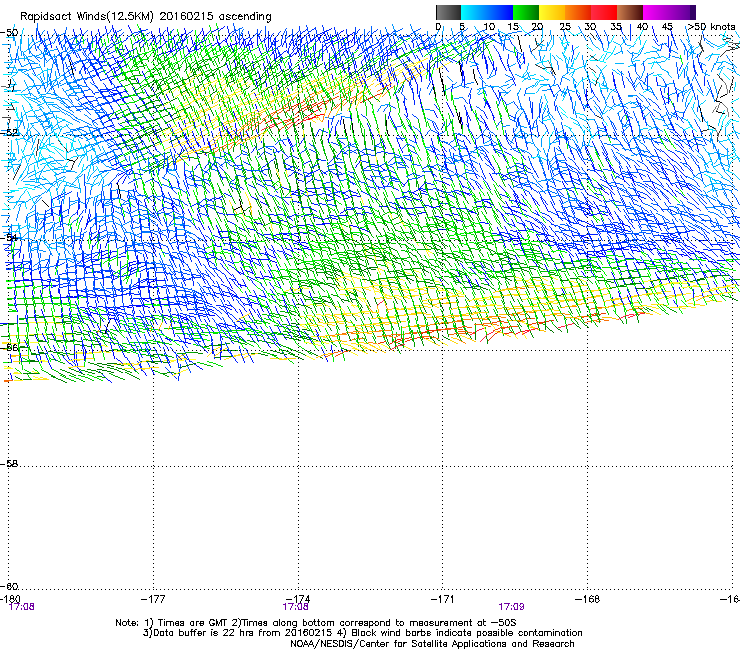This screenshot has width=740, height=650.
Task: Click the '-180' longitude axis label
Action: 10,599
